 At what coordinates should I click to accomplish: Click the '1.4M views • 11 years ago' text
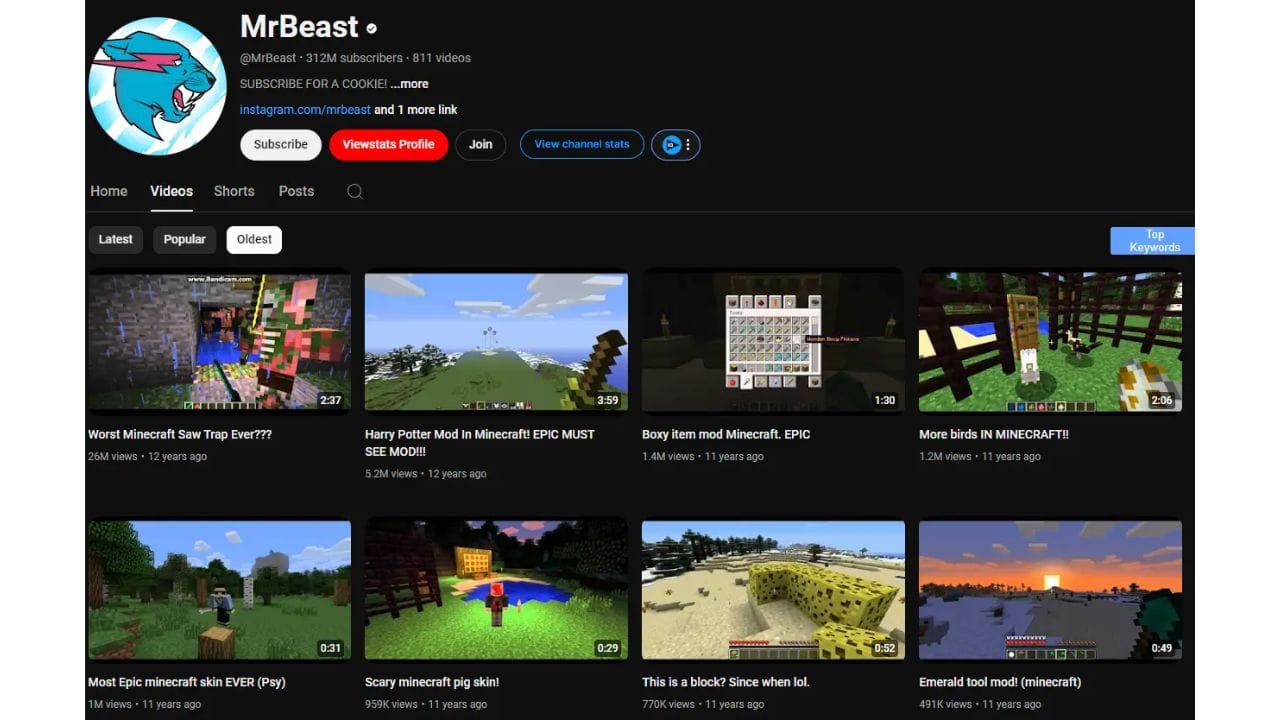(x=703, y=457)
